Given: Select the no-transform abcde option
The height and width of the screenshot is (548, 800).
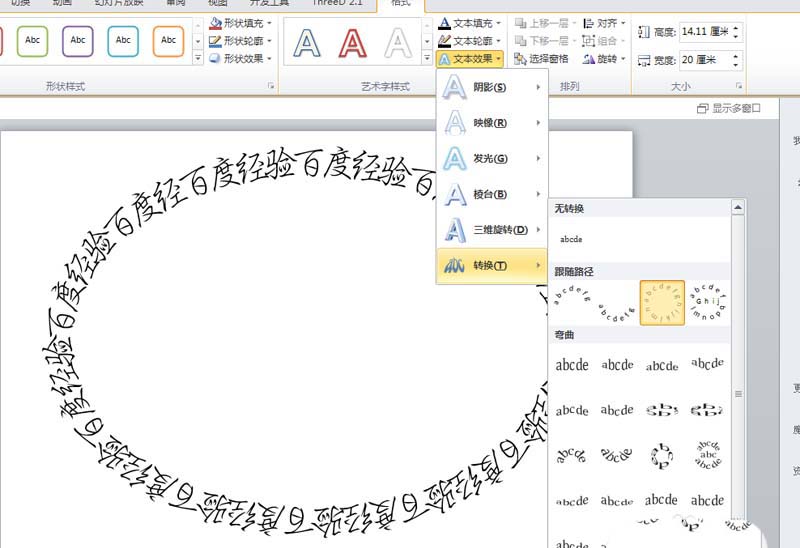Looking at the screenshot, I should click(x=571, y=239).
